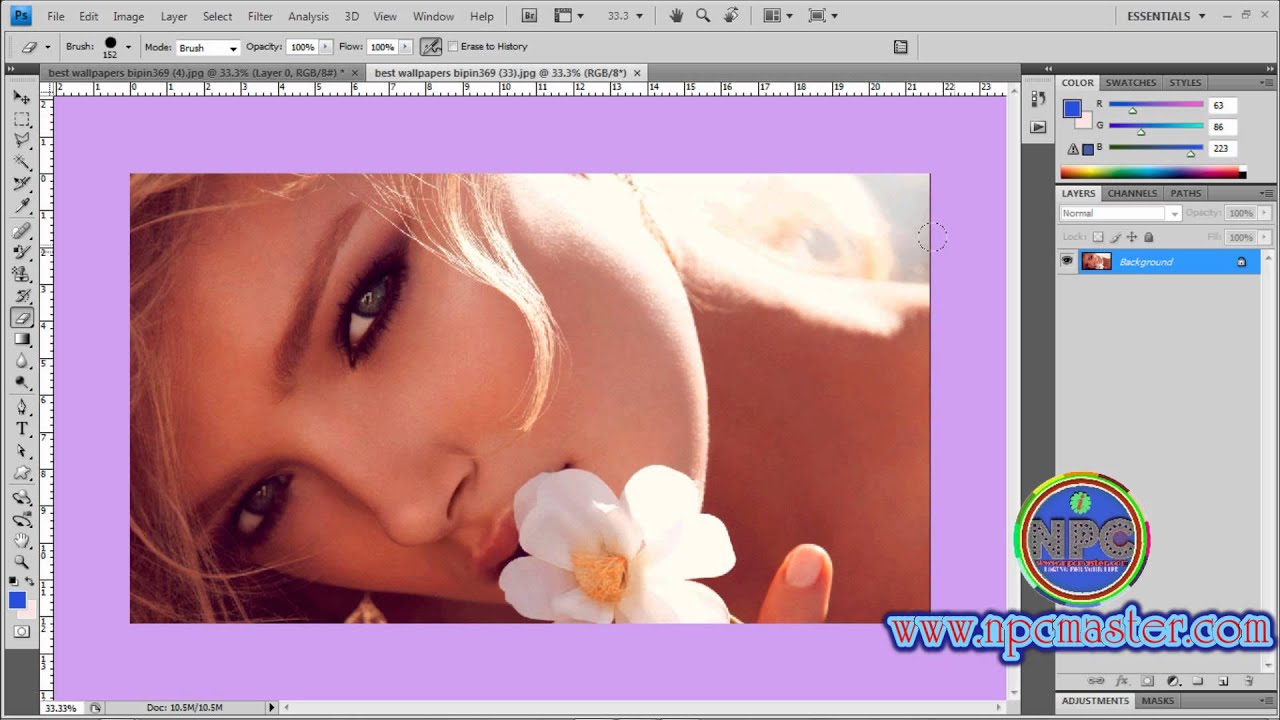The width and height of the screenshot is (1280, 720).
Task: Select the Healing Brush tool
Action: [21, 231]
